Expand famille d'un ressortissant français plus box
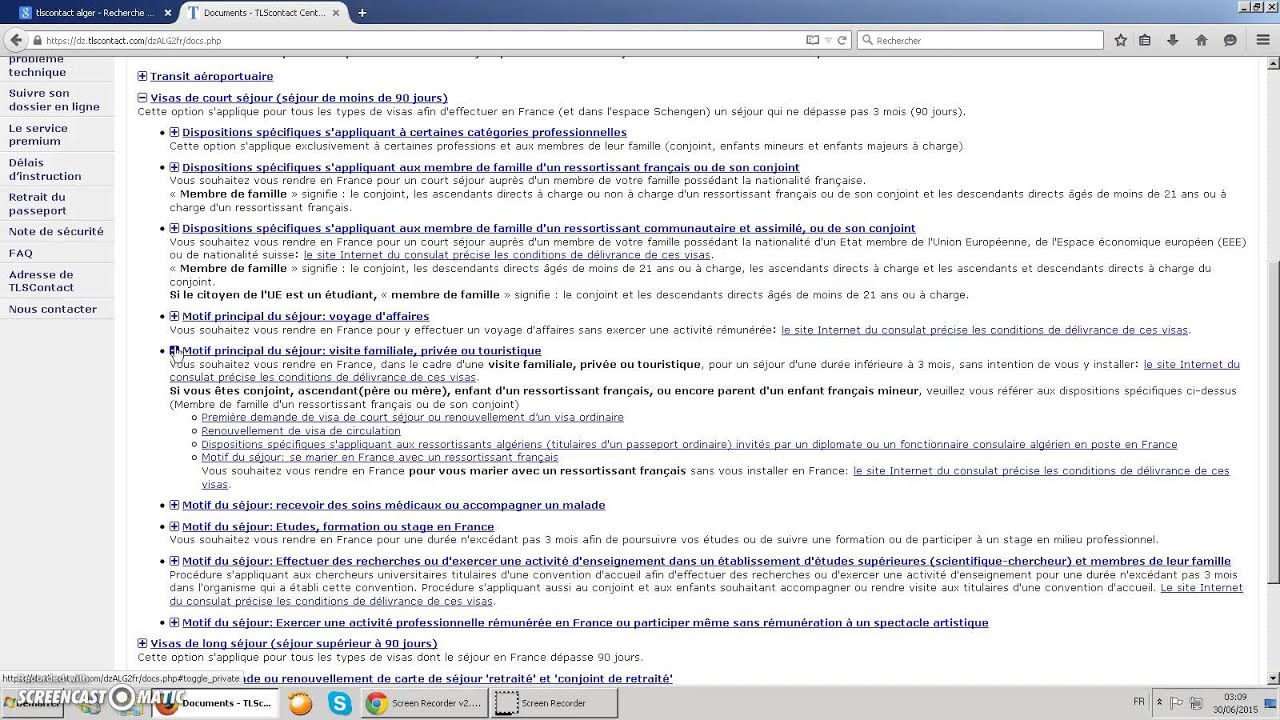The image size is (1280, 720). [174, 167]
